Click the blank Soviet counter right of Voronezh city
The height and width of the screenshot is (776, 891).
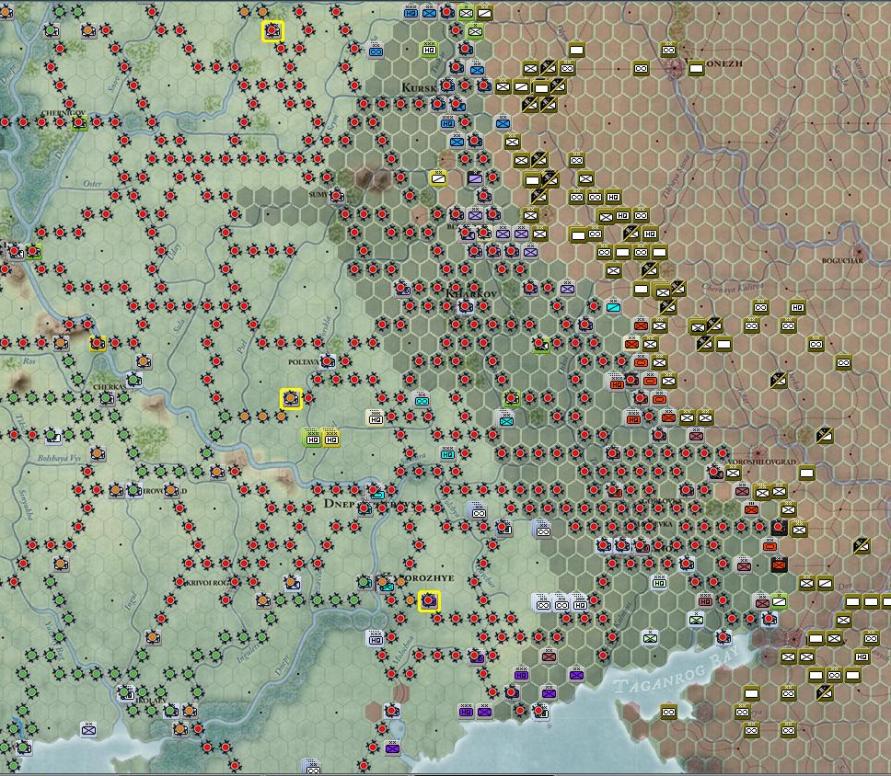coord(696,68)
